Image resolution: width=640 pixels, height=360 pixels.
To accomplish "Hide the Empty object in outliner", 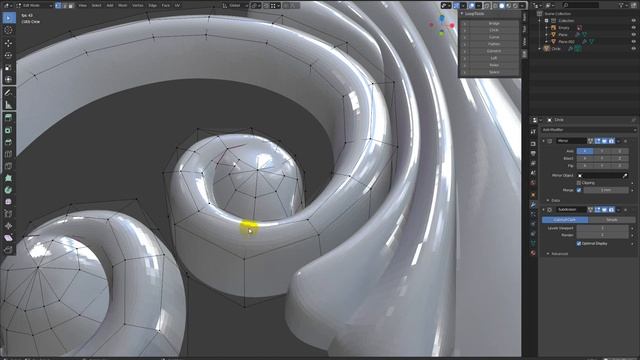I will 633,28.
